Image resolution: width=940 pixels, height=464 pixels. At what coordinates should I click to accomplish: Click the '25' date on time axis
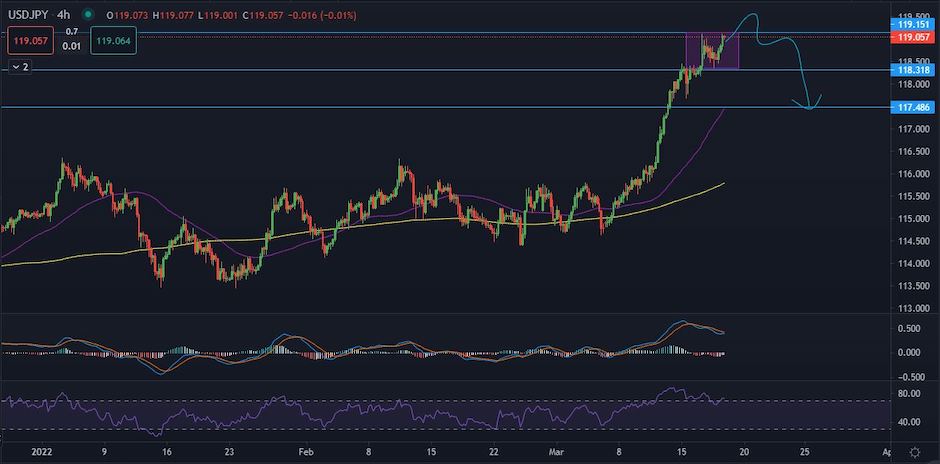coord(805,451)
